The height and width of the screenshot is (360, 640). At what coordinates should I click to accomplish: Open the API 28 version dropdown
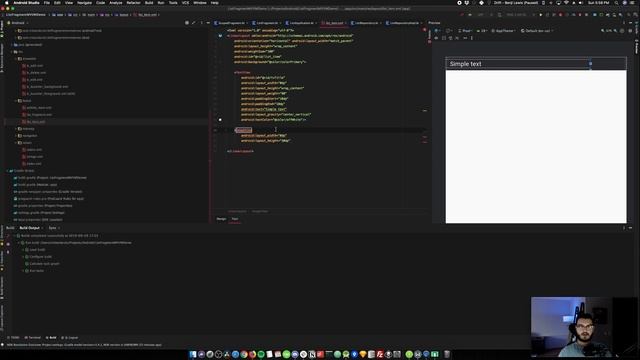pos(482,31)
